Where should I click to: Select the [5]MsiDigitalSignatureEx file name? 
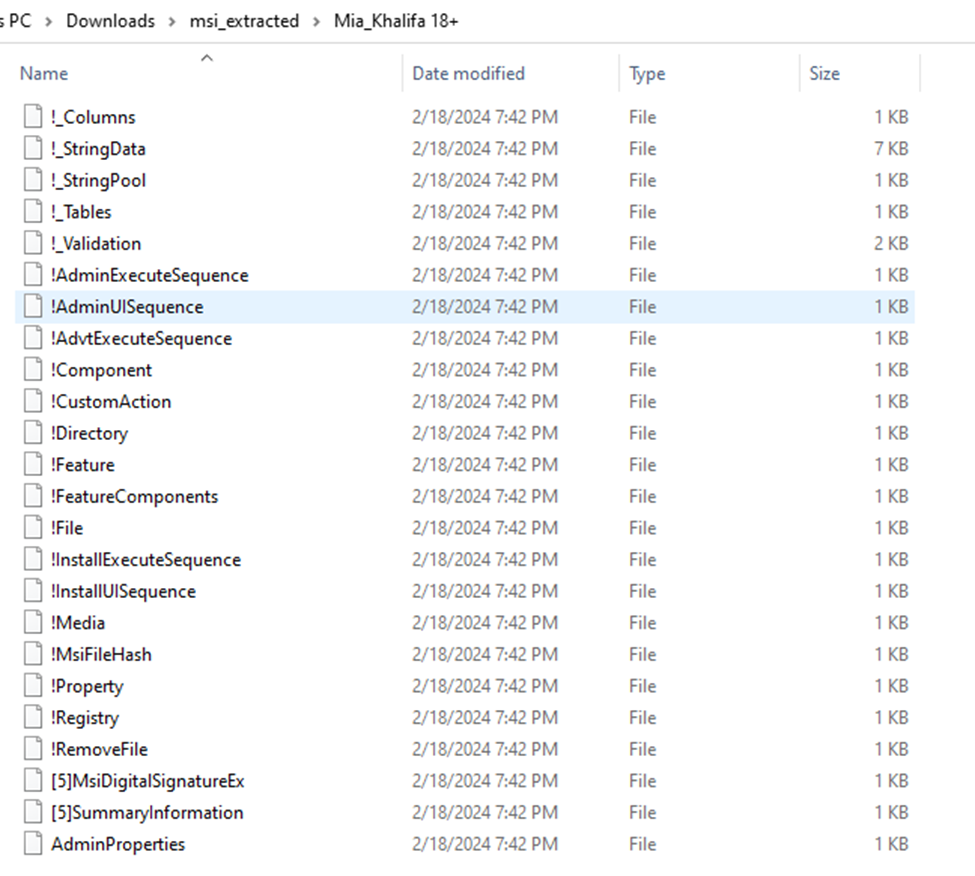coord(148,781)
